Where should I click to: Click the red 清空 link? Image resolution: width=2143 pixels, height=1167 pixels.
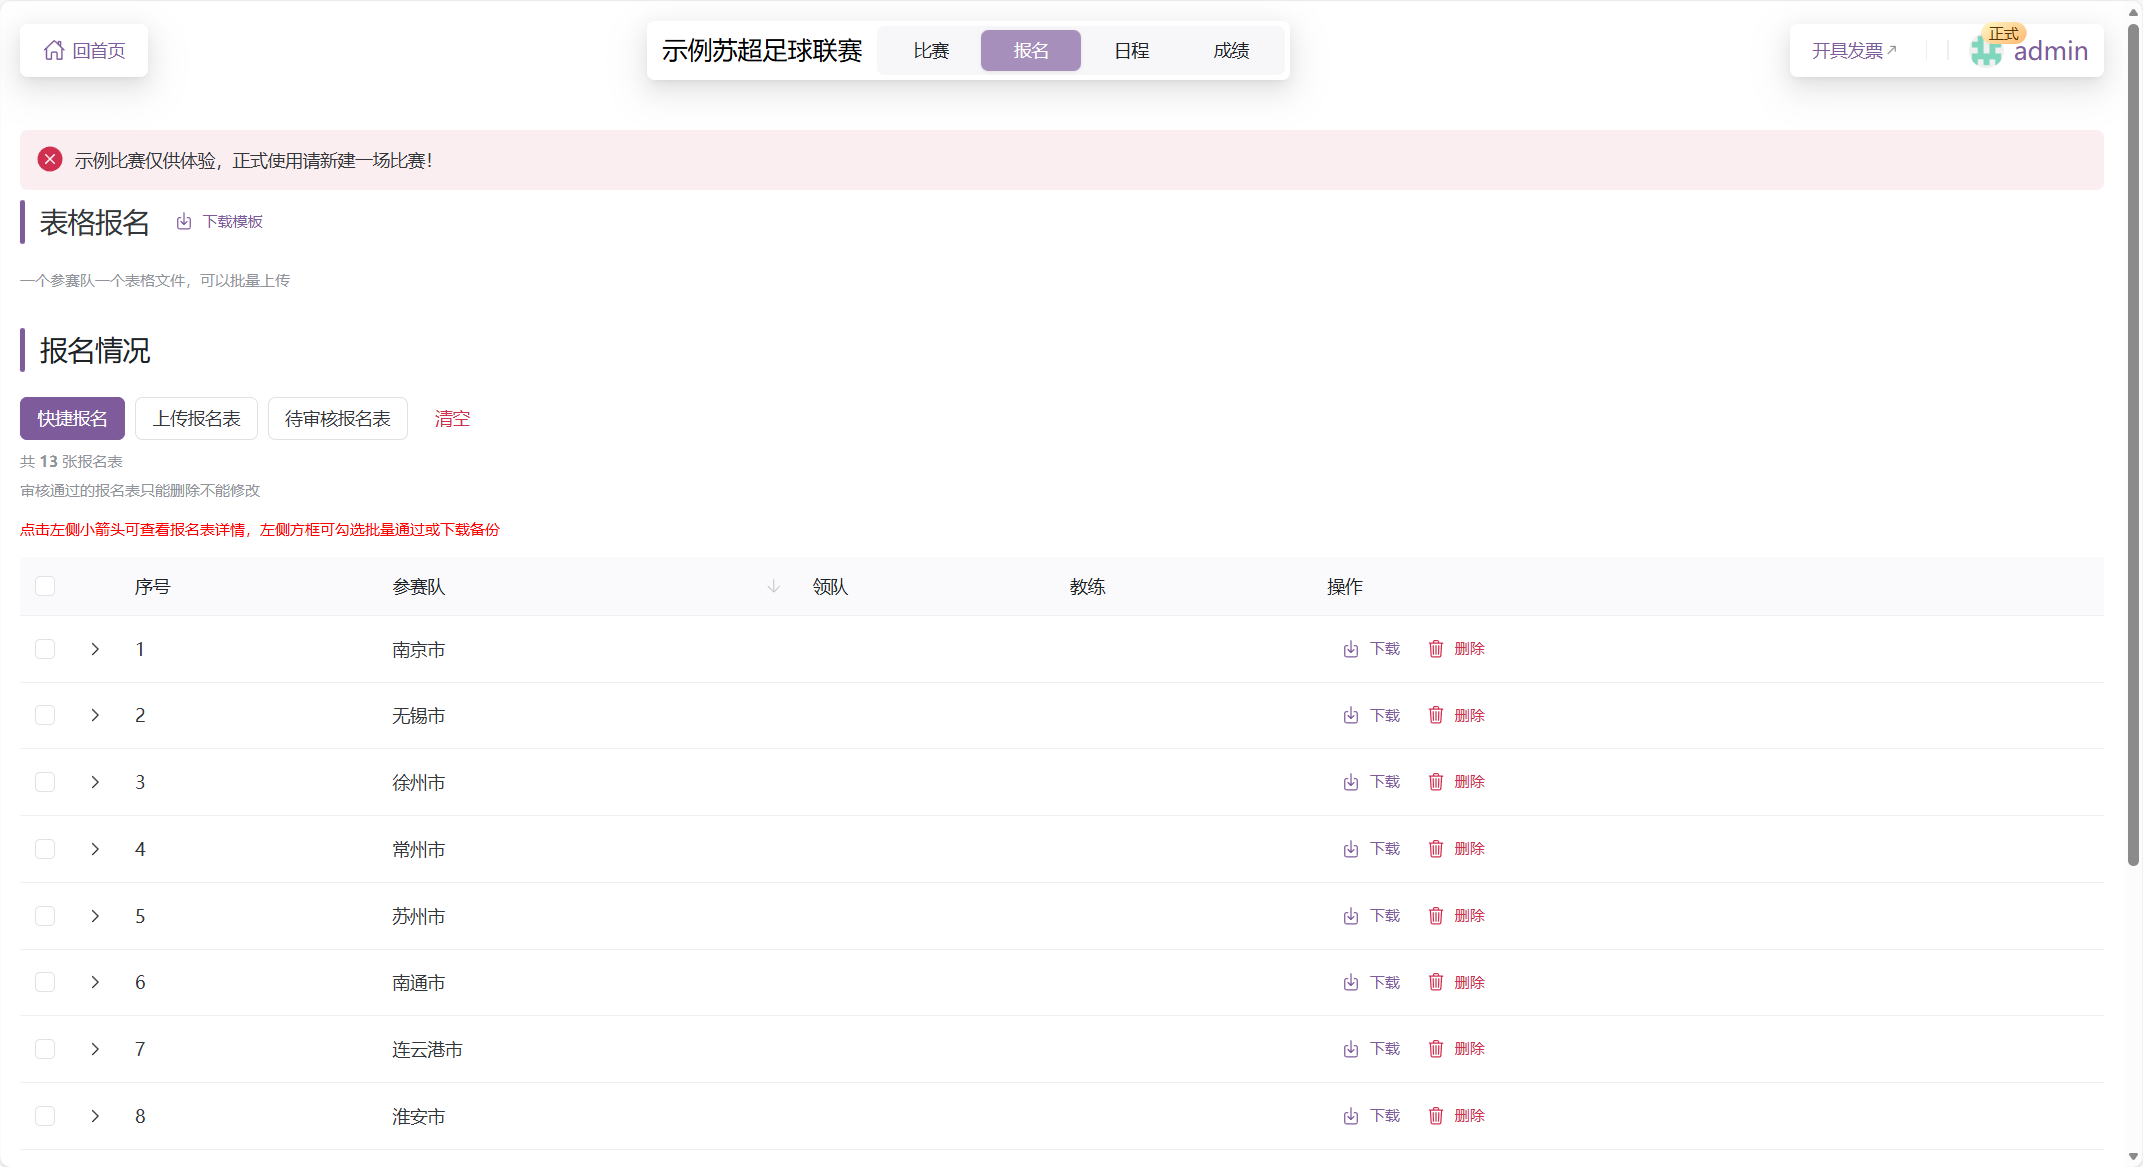[x=452, y=418]
